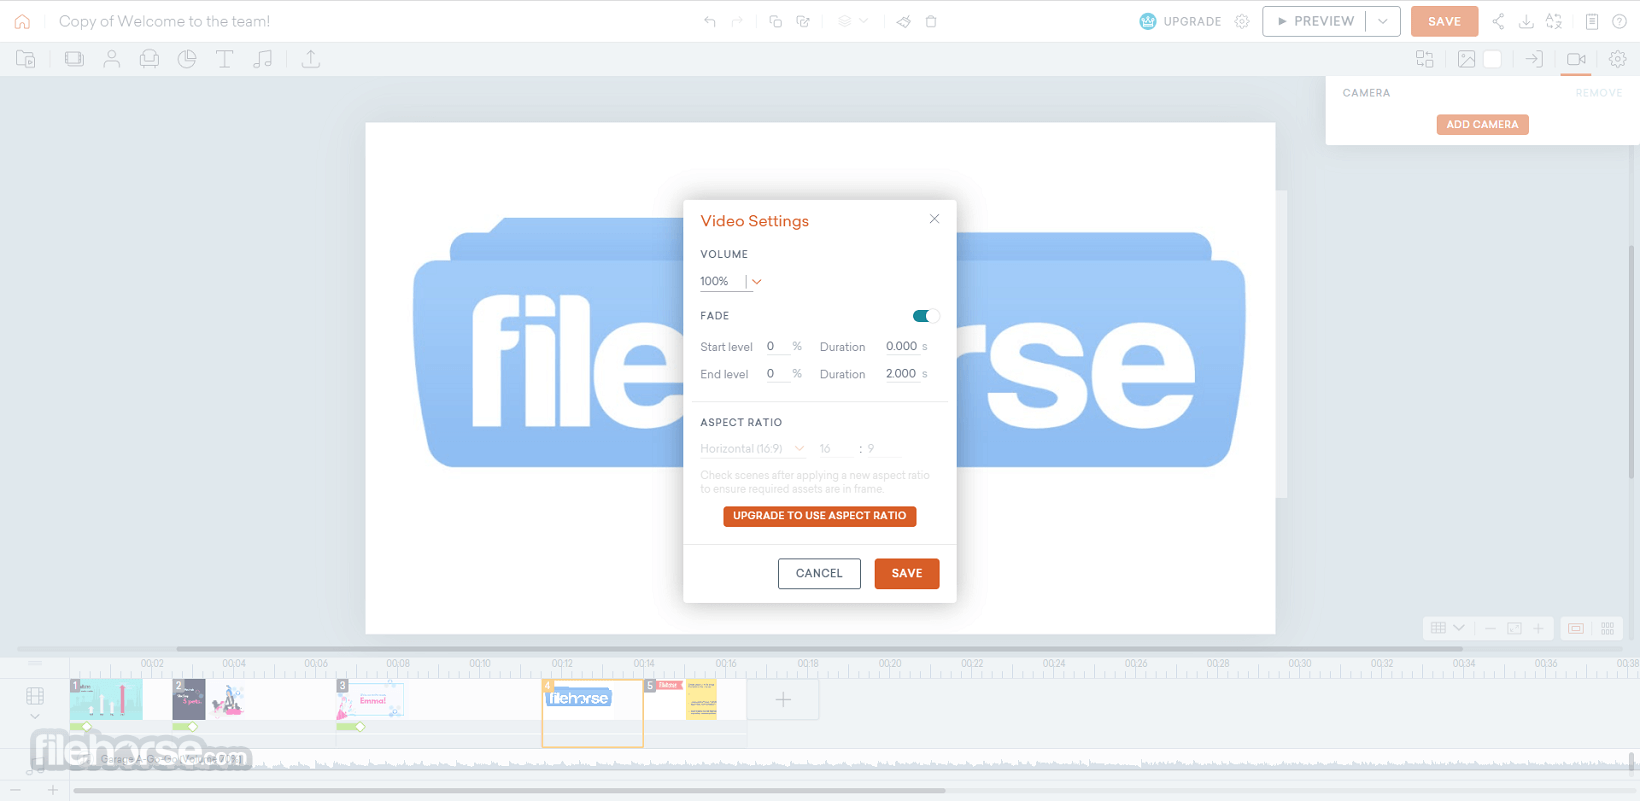Open the audio music note icon
The image size is (1640, 801).
(x=263, y=59)
